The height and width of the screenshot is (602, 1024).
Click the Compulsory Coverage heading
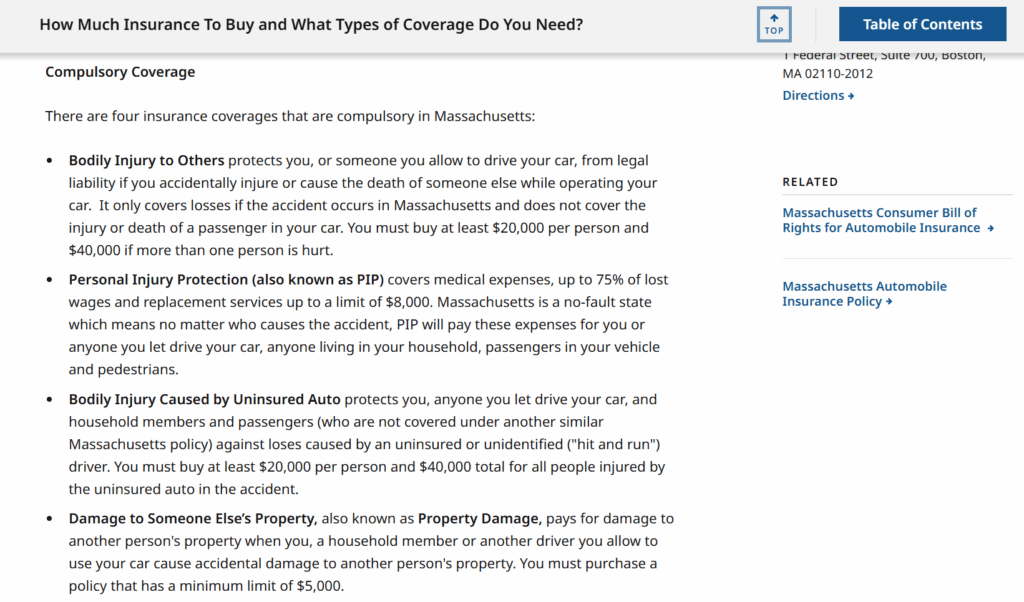(120, 72)
